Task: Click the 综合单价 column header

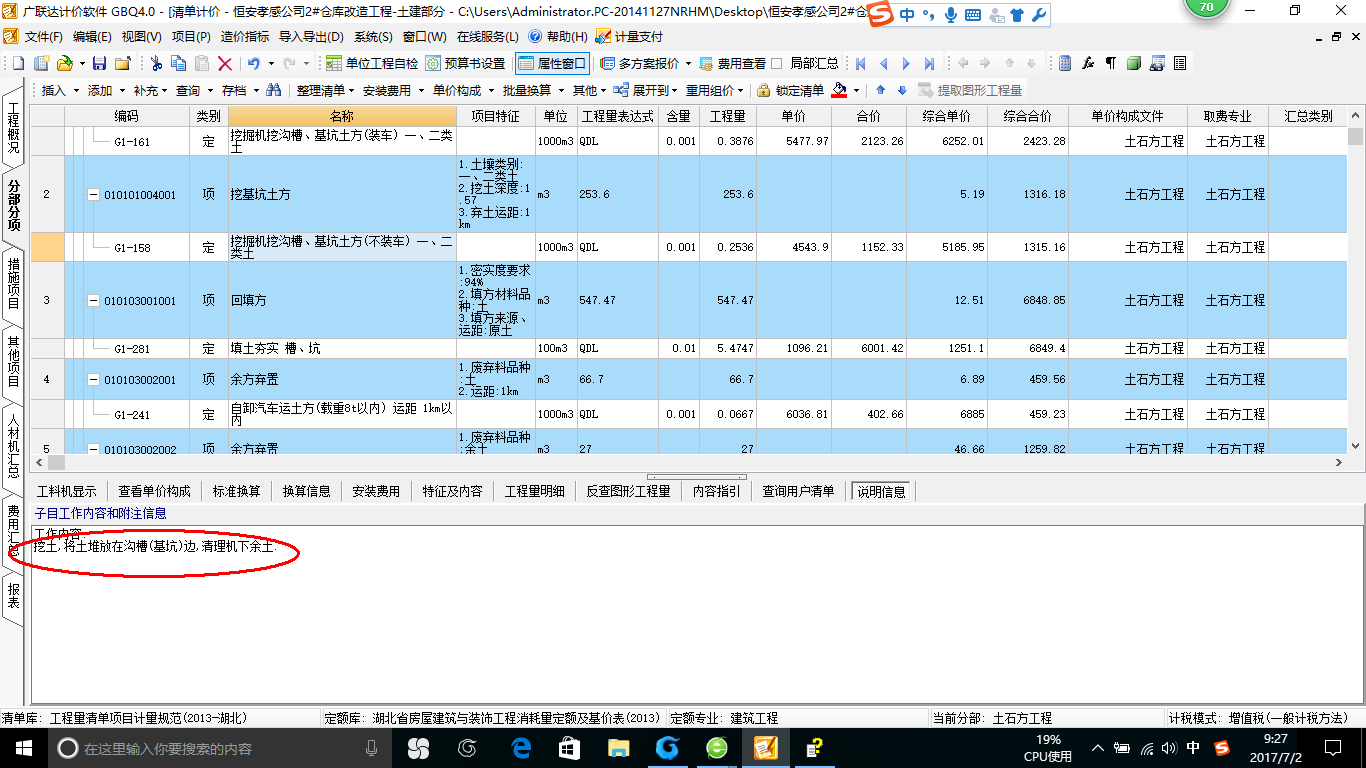Action: click(947, 116)
